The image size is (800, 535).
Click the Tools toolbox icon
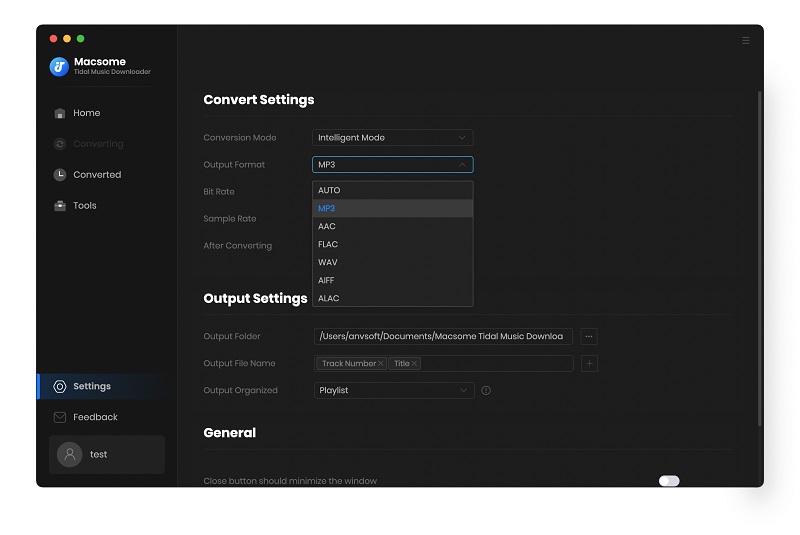tap(60, 206)
